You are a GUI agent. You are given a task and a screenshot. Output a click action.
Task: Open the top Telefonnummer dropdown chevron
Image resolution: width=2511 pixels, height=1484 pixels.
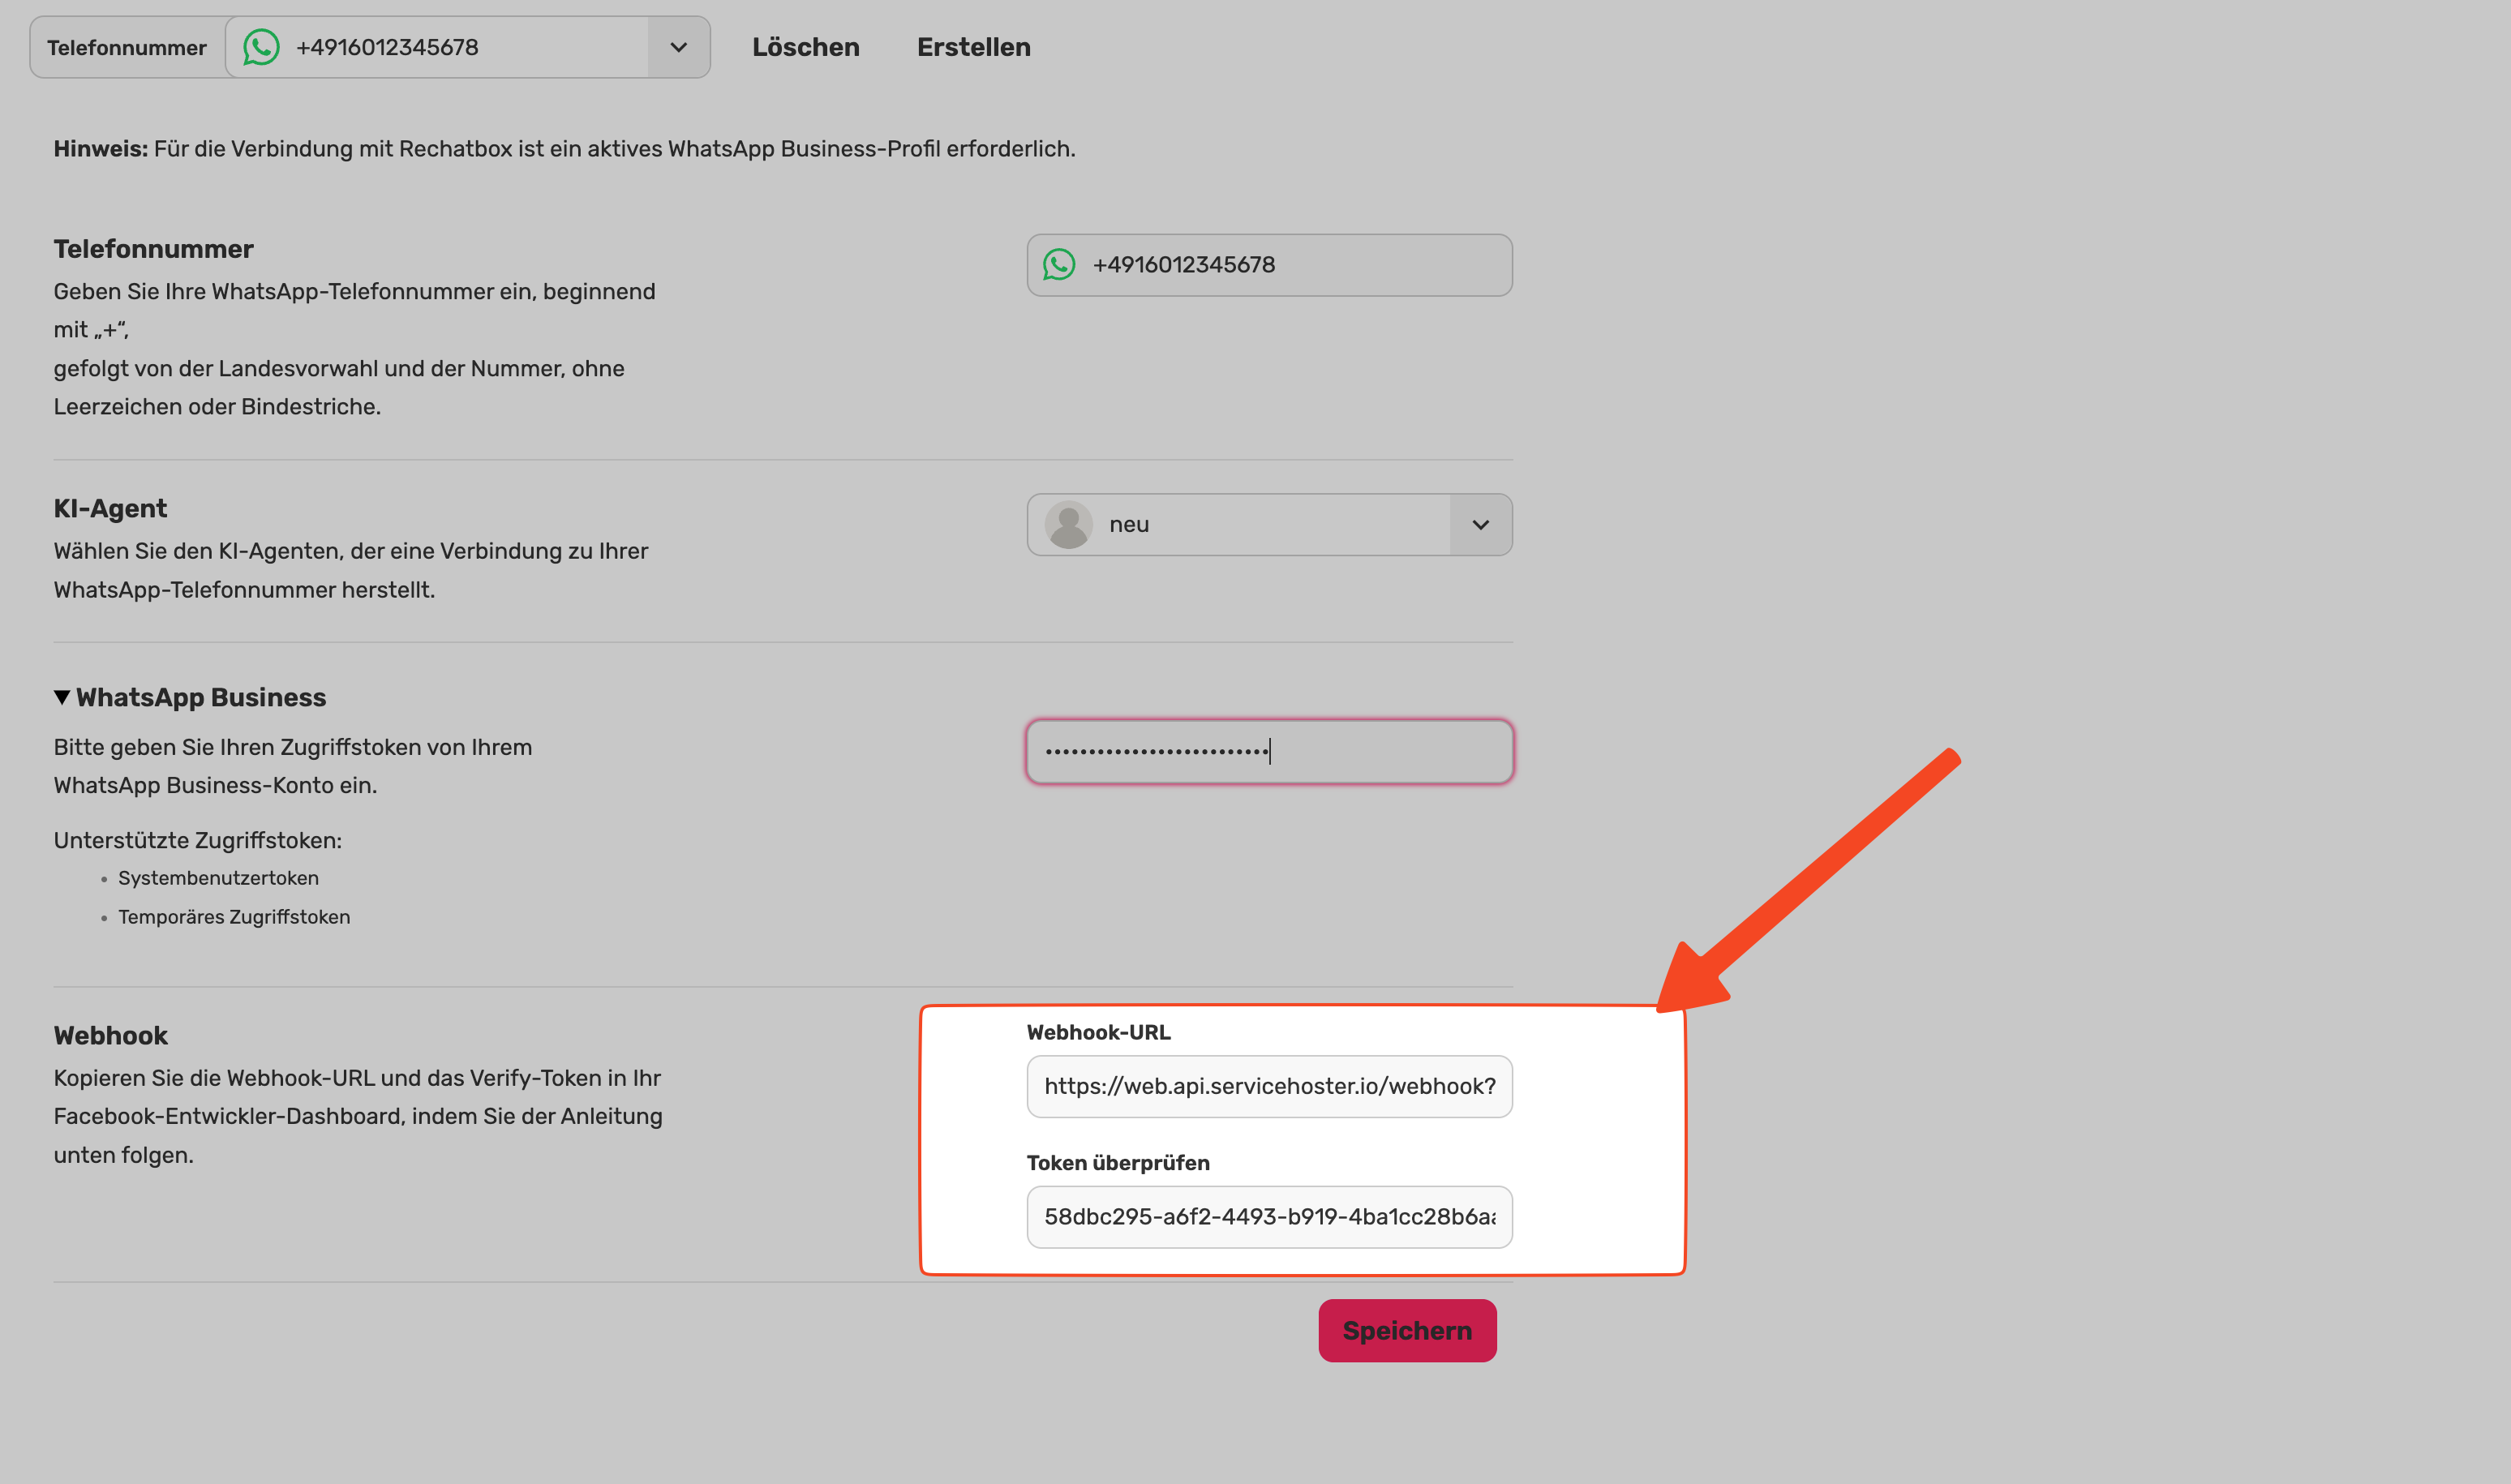point(678,47)
